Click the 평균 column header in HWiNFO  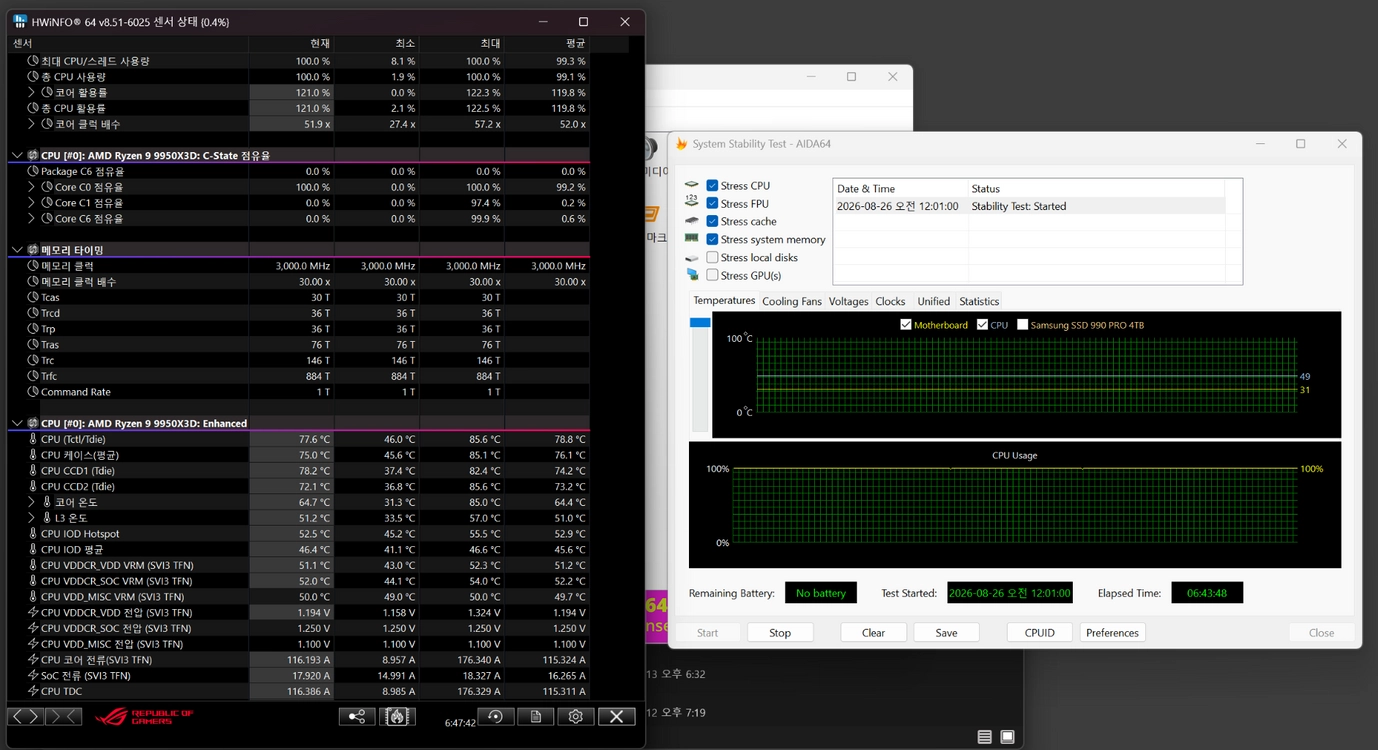[547, 44]
